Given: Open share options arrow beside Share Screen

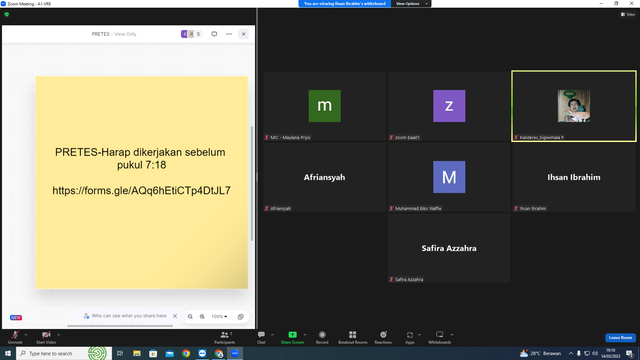Looking at the screenshot, I should [305, 335].
